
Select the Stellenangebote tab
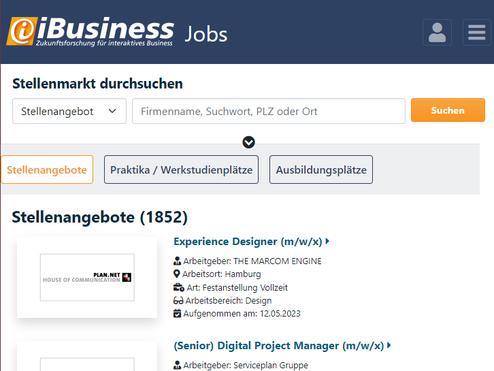tap(47, 170)
